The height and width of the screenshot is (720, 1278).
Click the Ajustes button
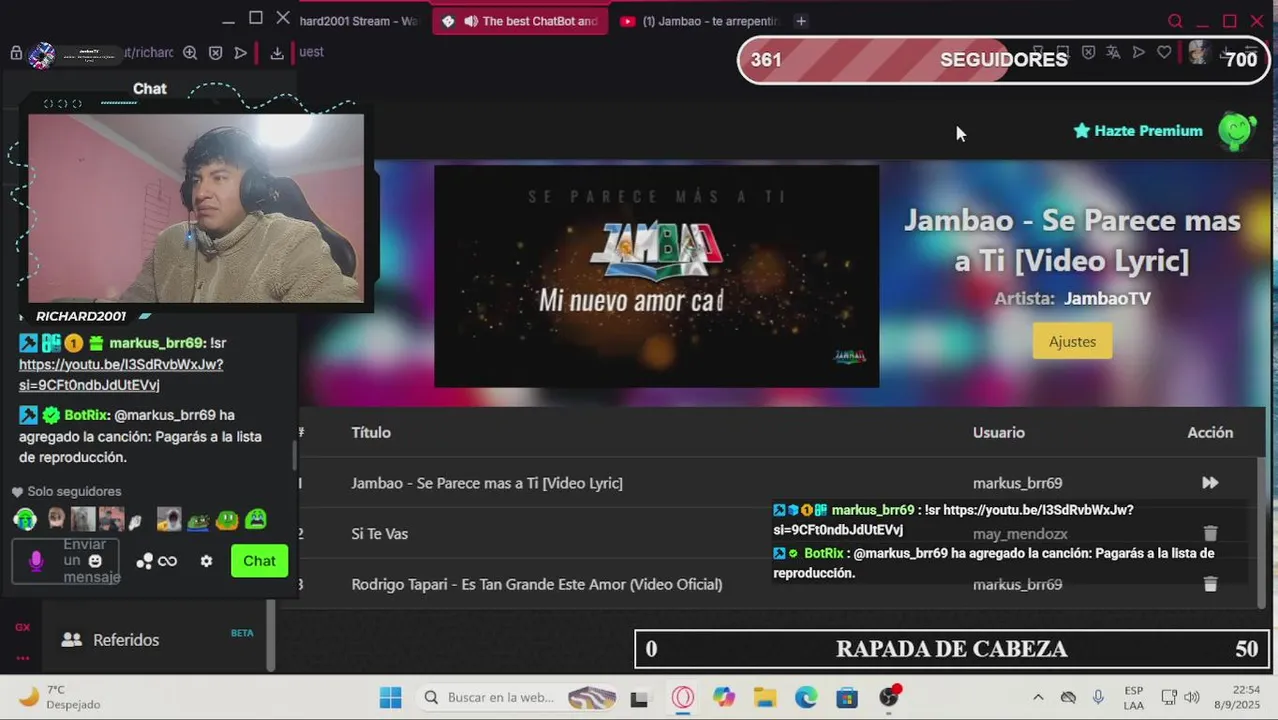(1072, 341)
